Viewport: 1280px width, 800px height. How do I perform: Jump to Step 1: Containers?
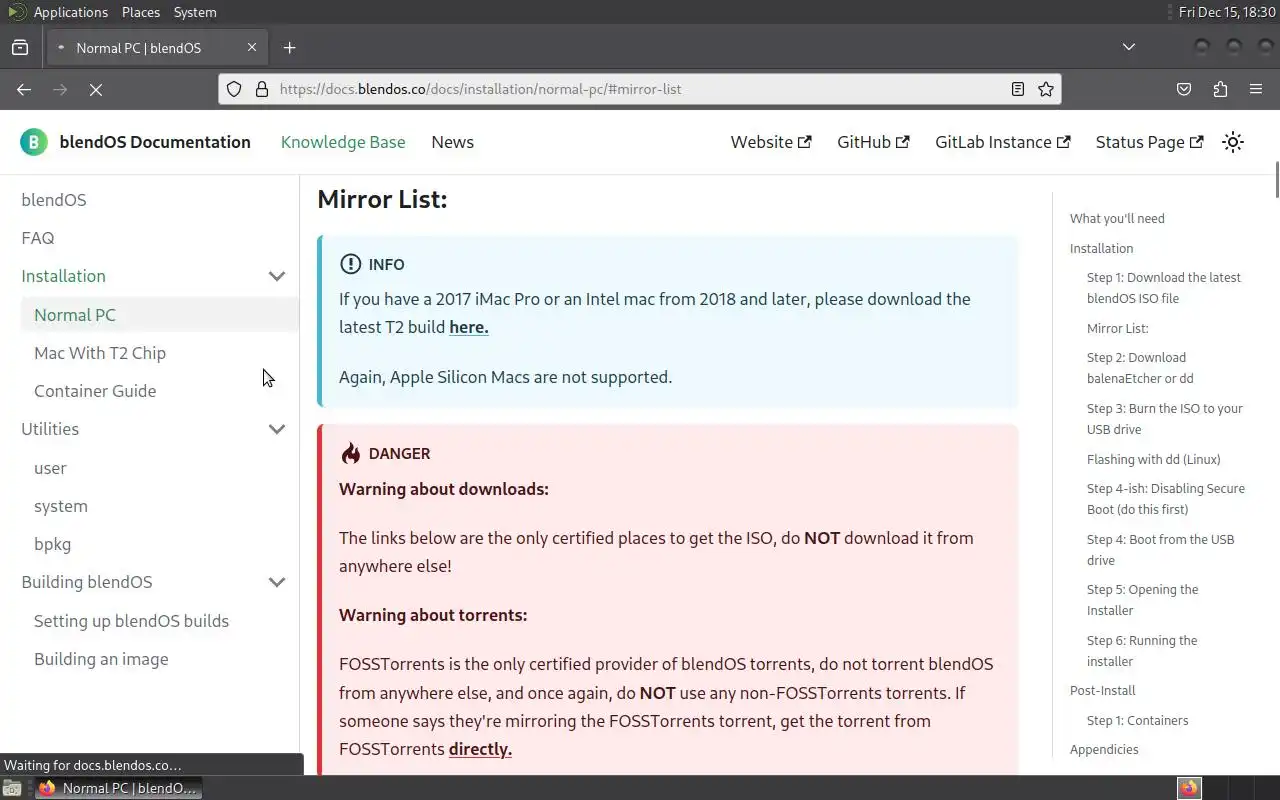(1137, 720)
